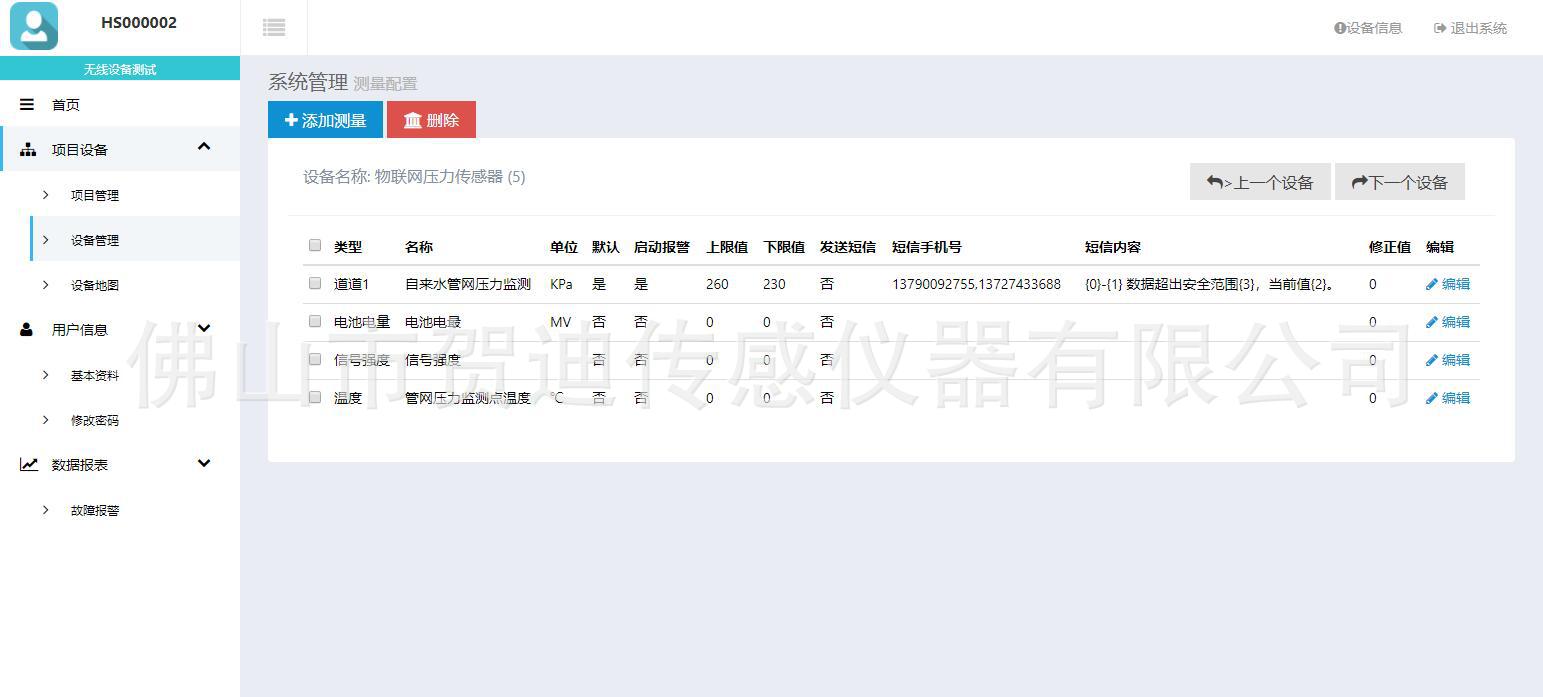1543x697 pixels.
Task: Select the checkbox for 温度 row
Action: [x=315, y=397]
